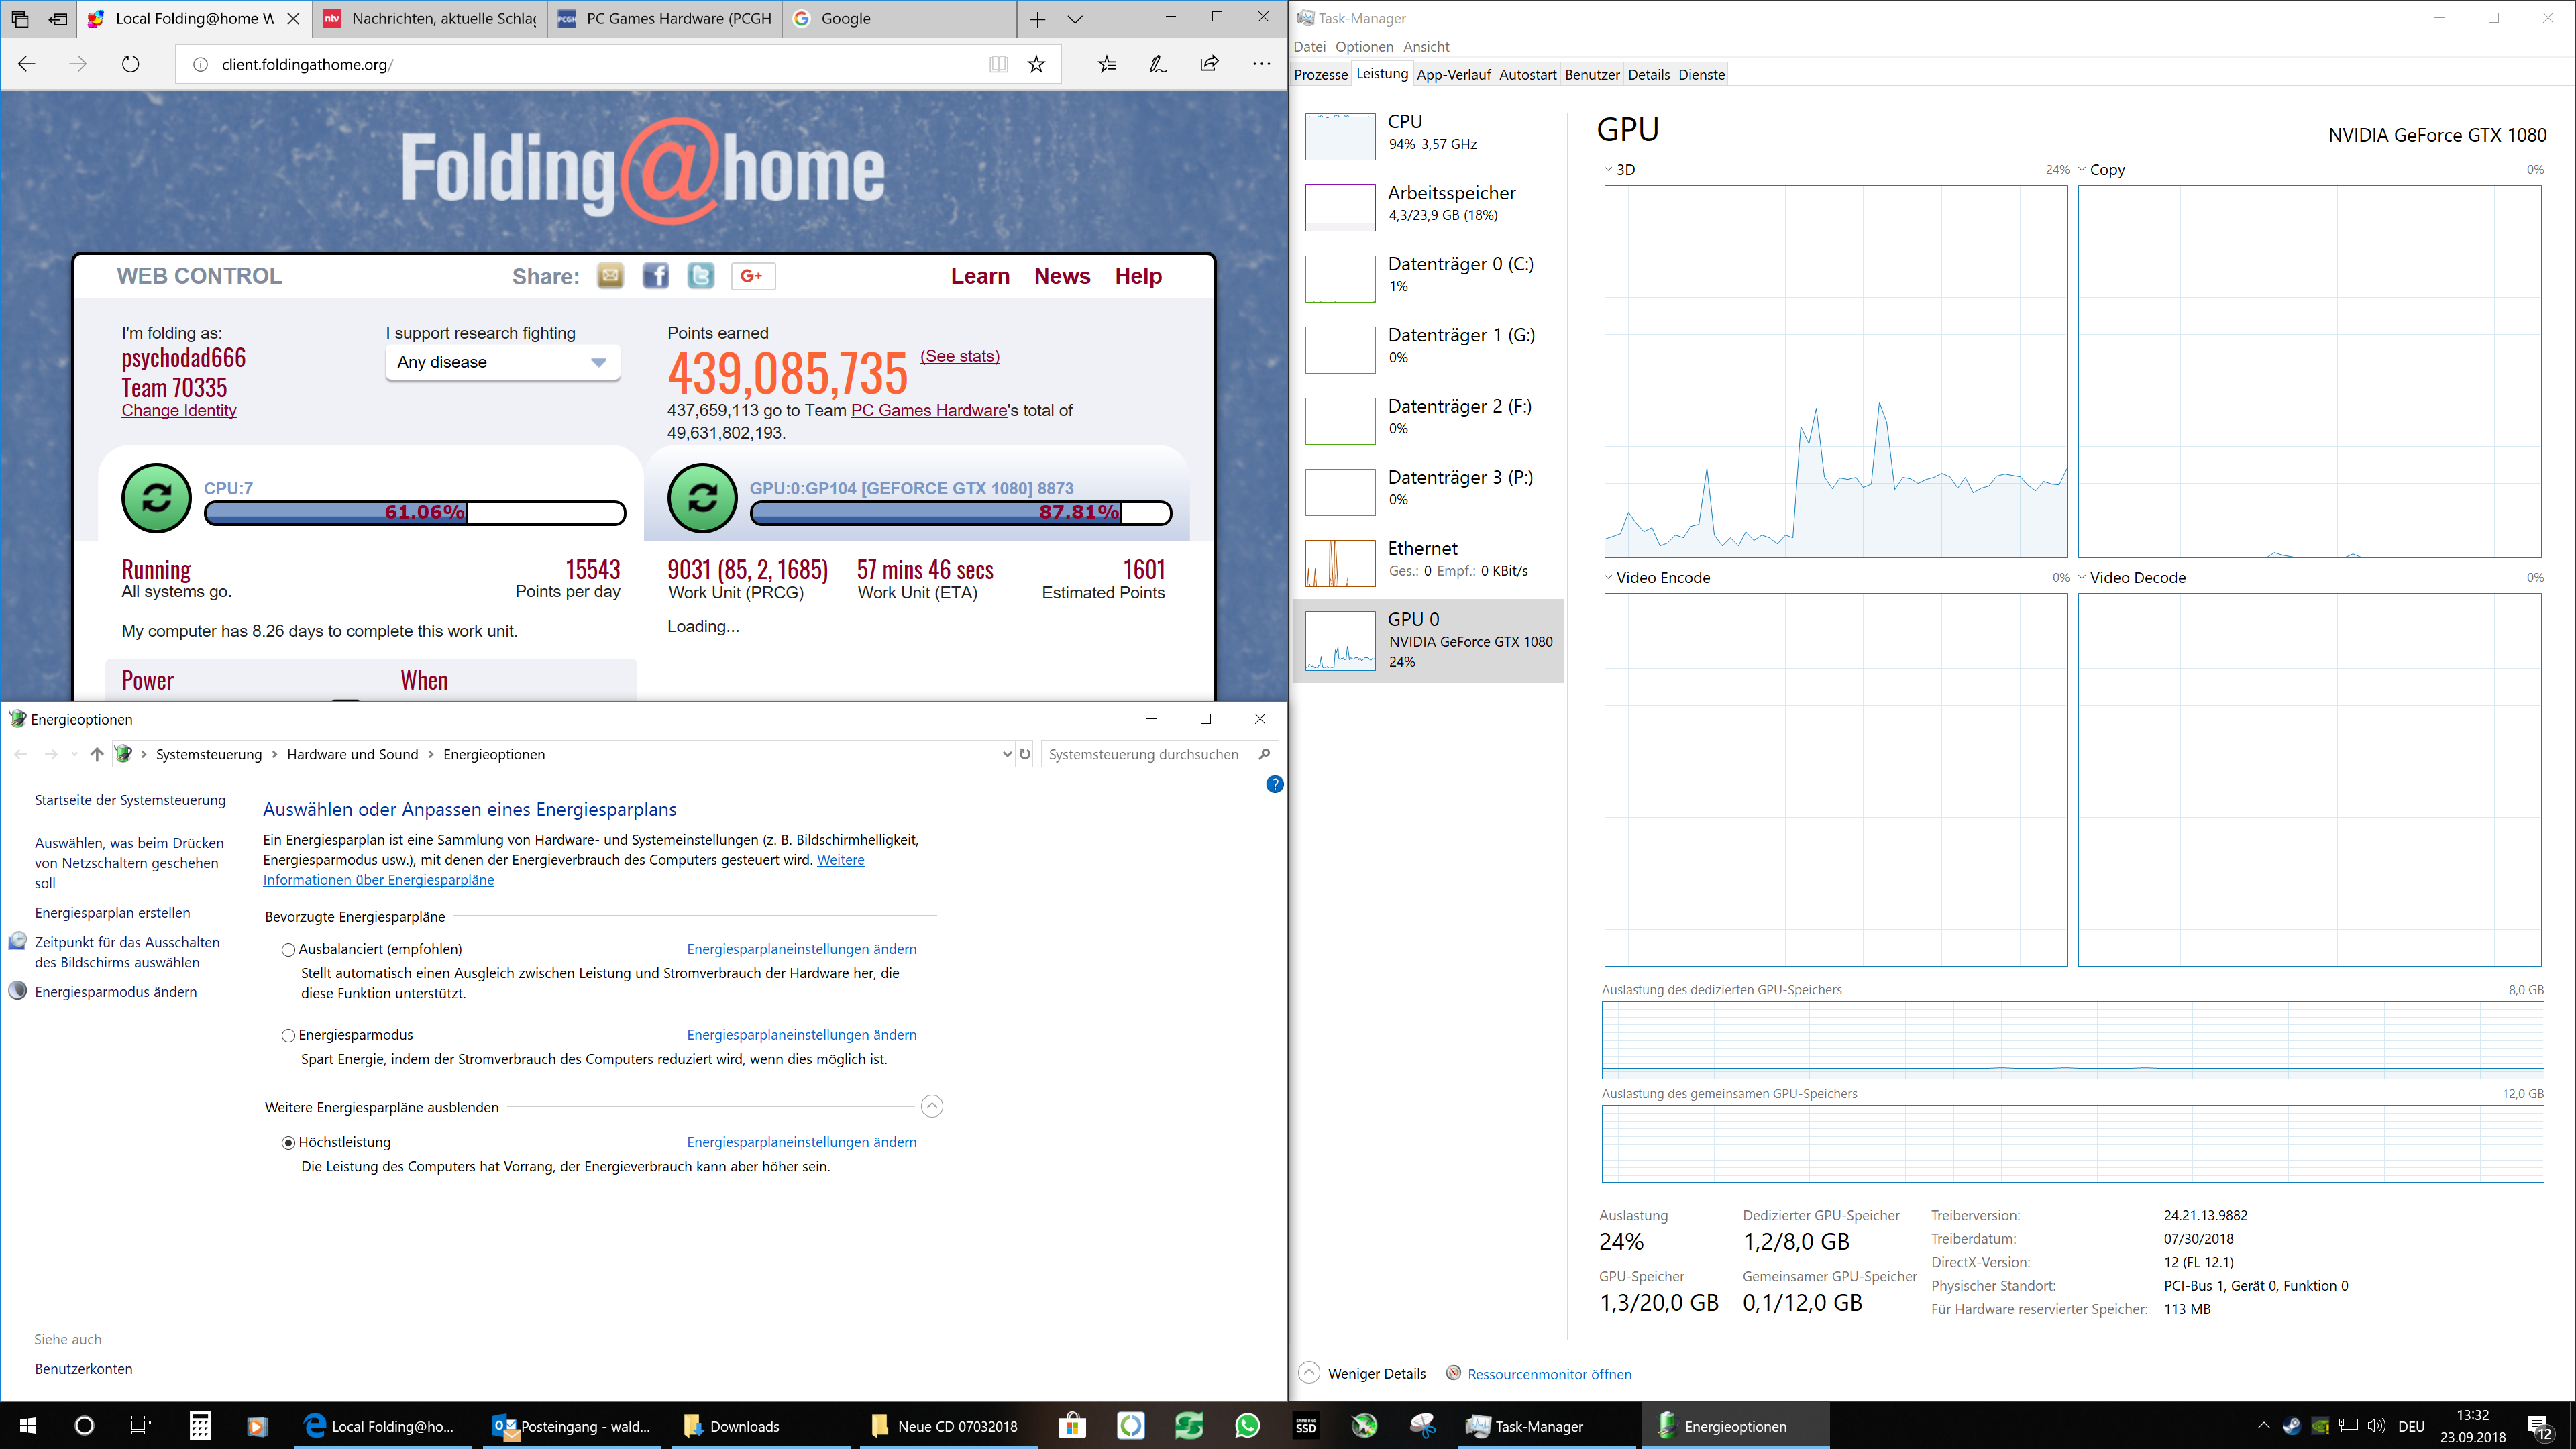Screen dimensions: 2576x1449
Task: Share Folding@home via email icon
Action: 610,276
